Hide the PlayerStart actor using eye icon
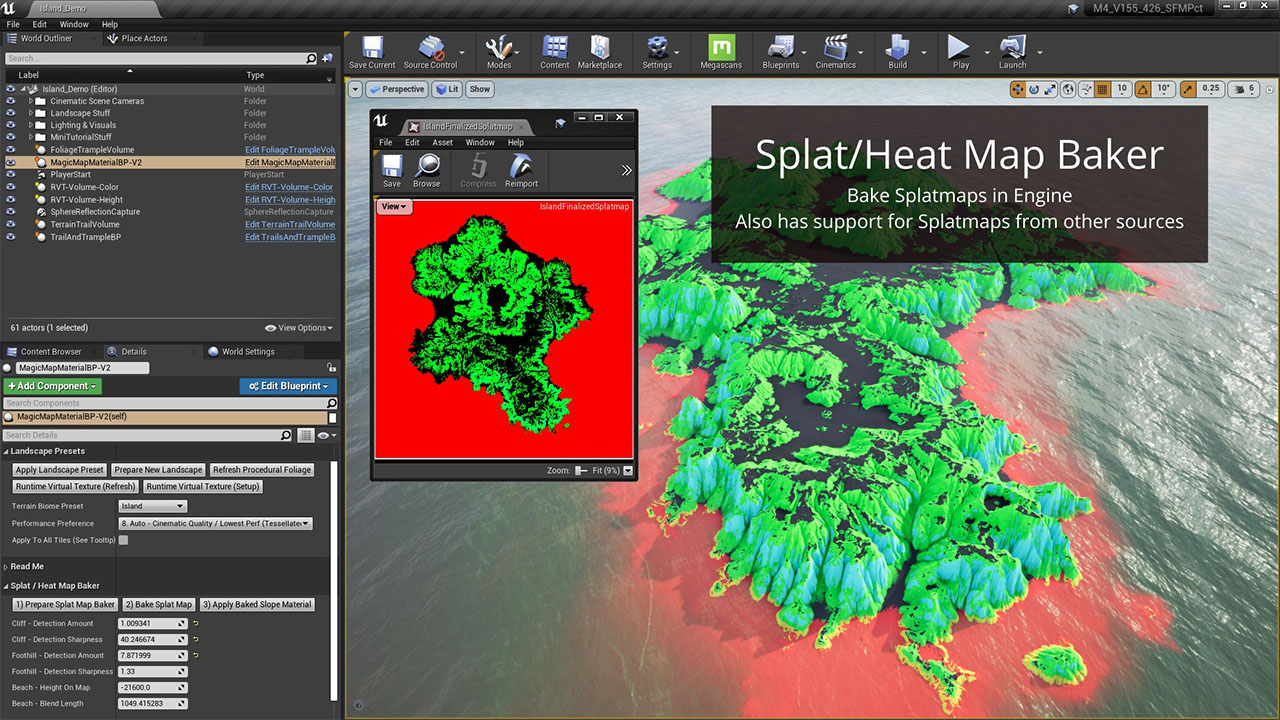Image resolution: width=1280 pixels, height=720 pixels. point(11,174)
